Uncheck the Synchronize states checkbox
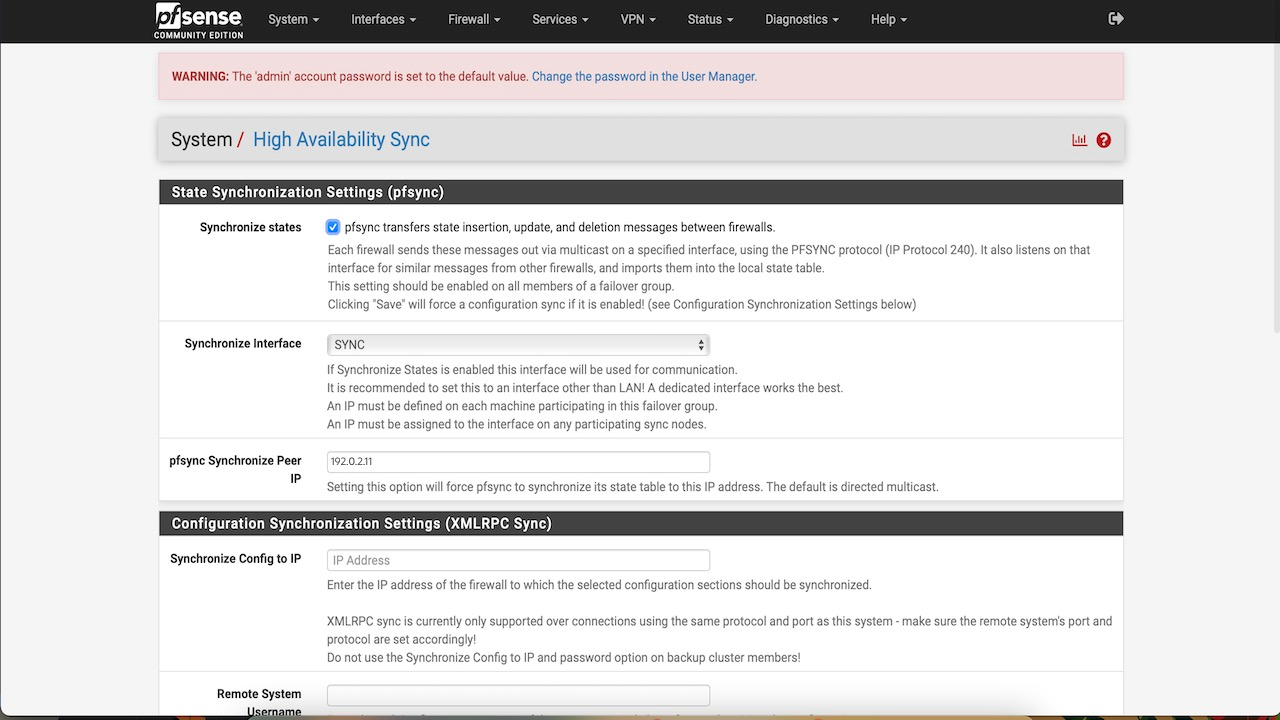Viewport: 1280px width, 720px height. click(332, 227)
